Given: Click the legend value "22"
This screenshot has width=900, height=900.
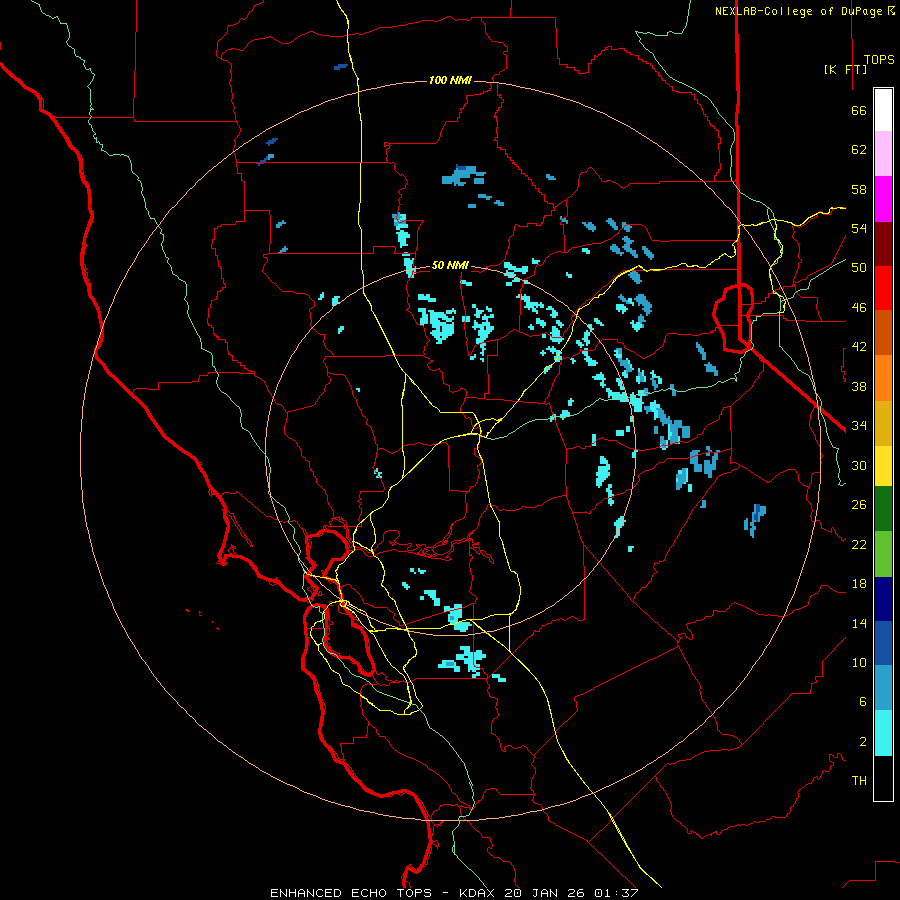Looking at the screenshot, I should tap(859, 545).
